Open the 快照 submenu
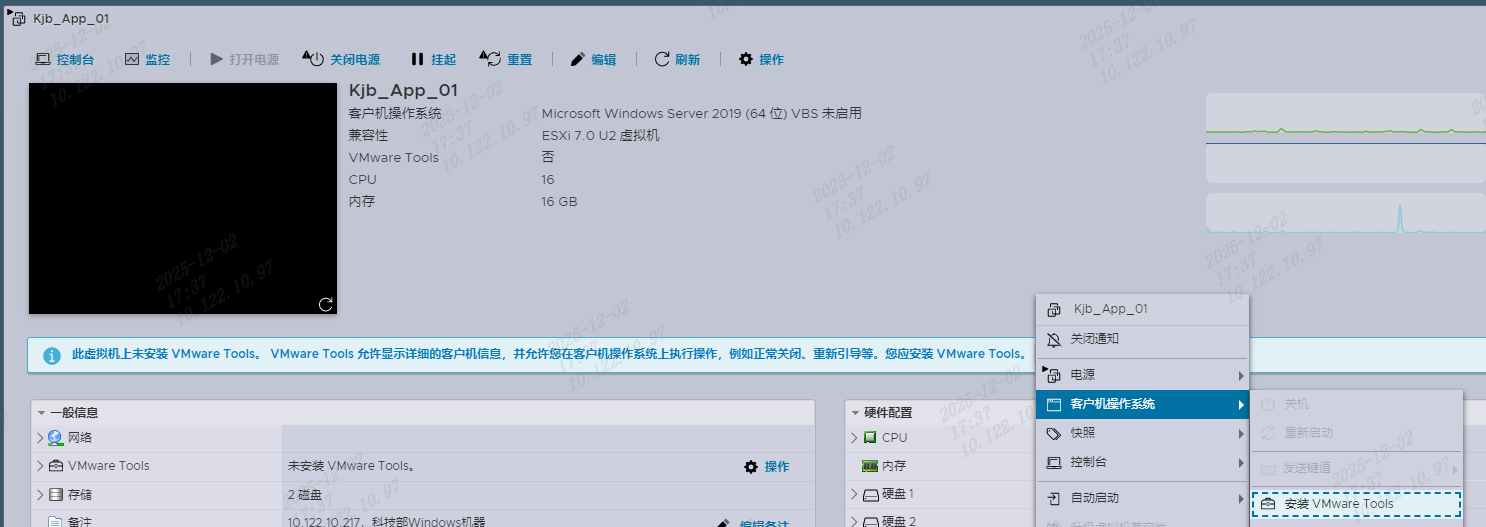This screenshot has height=527, width=1486. (1143, 433)
